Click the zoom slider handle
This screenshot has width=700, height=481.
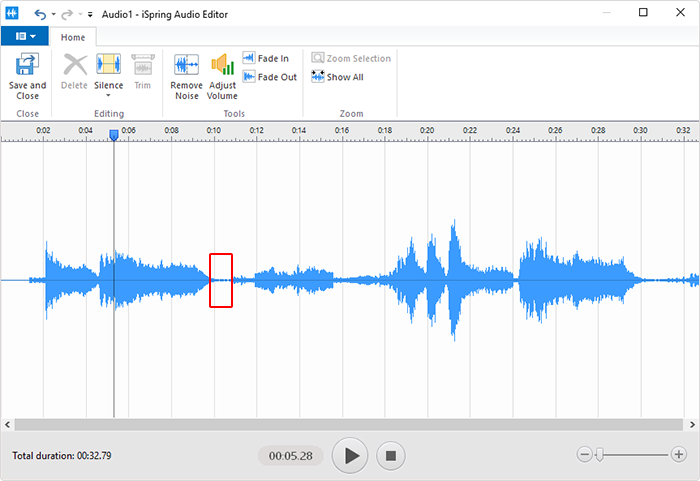tap(600, 455)
